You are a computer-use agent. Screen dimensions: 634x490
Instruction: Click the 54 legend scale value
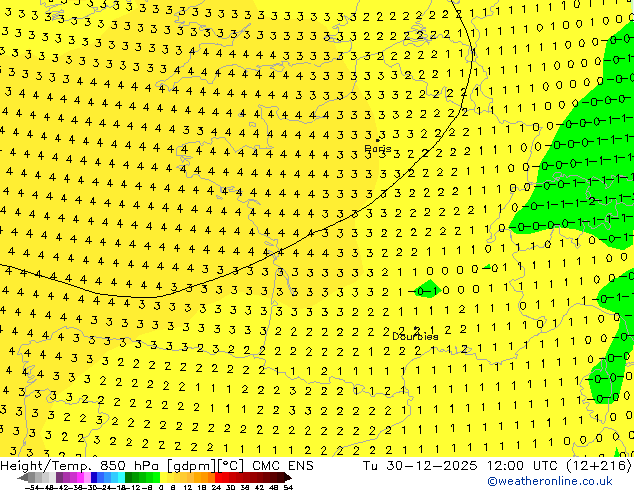point(288,487)
